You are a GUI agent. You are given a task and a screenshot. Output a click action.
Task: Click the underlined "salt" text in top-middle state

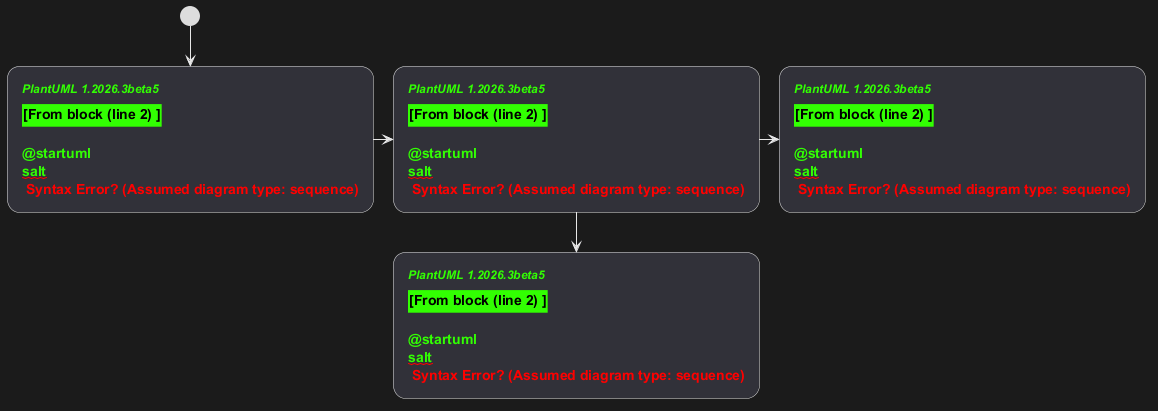click(x=420, y=171)
